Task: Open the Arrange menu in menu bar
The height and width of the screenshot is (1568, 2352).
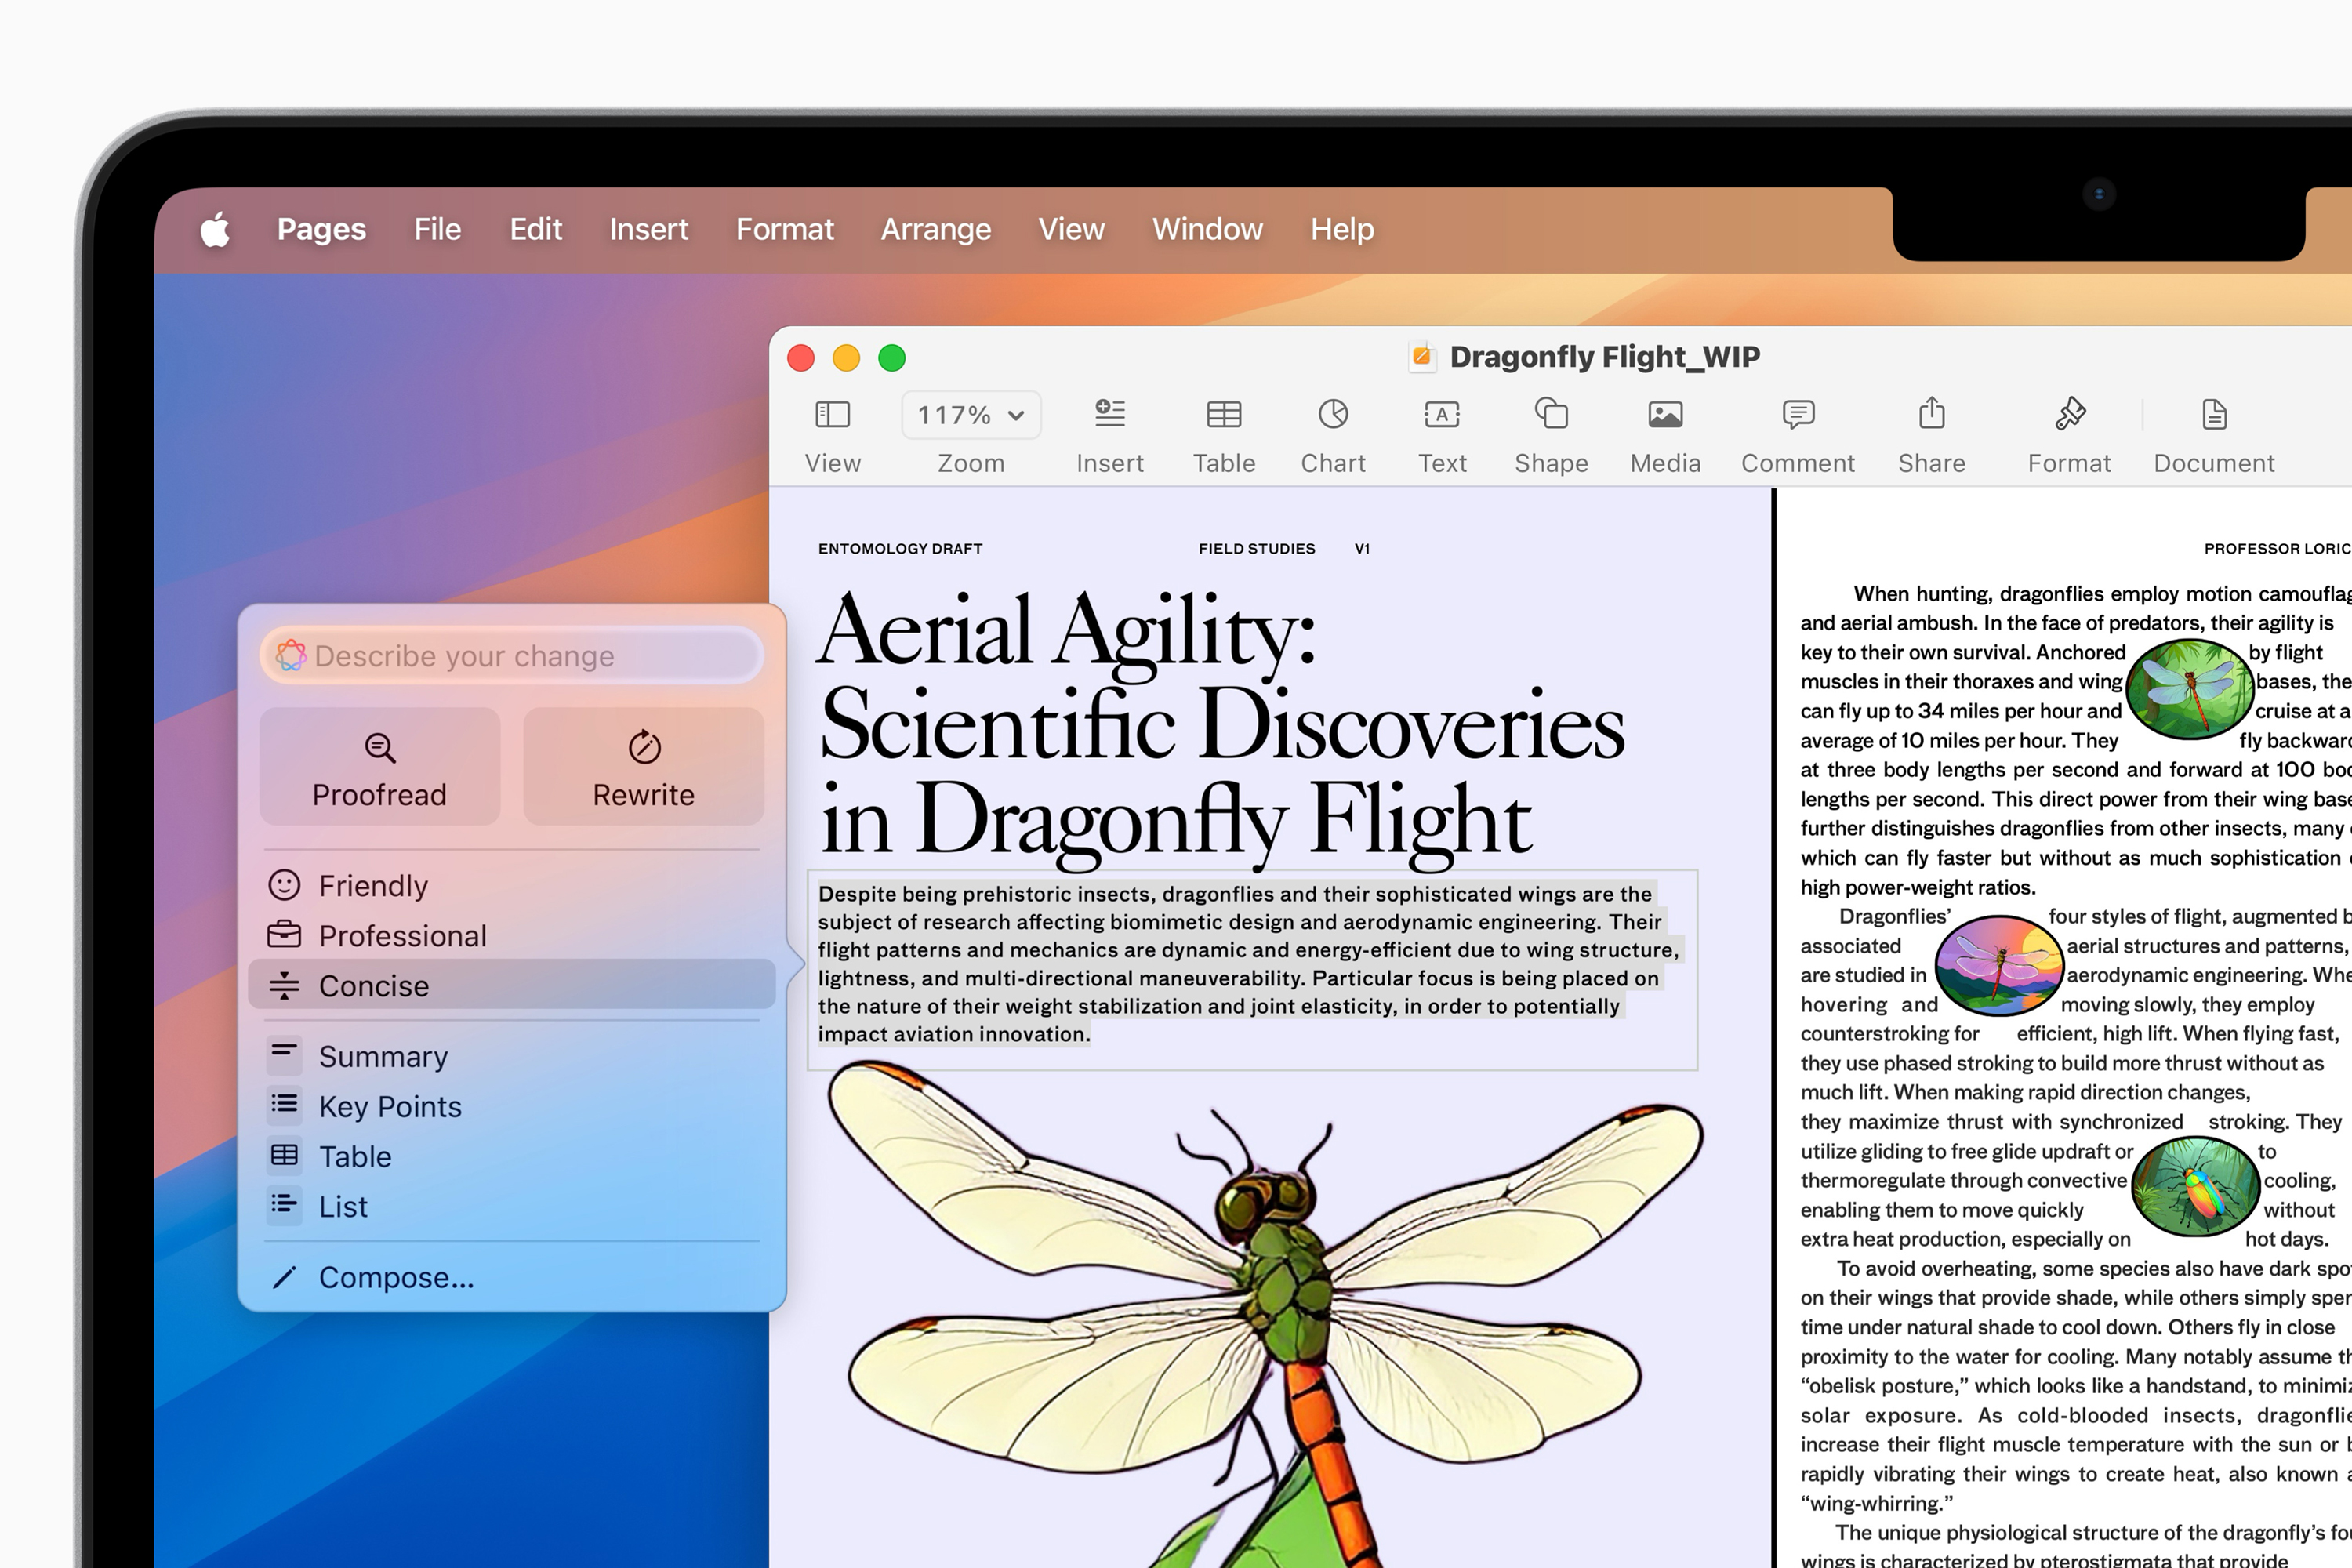Action: tap(935, 230)
